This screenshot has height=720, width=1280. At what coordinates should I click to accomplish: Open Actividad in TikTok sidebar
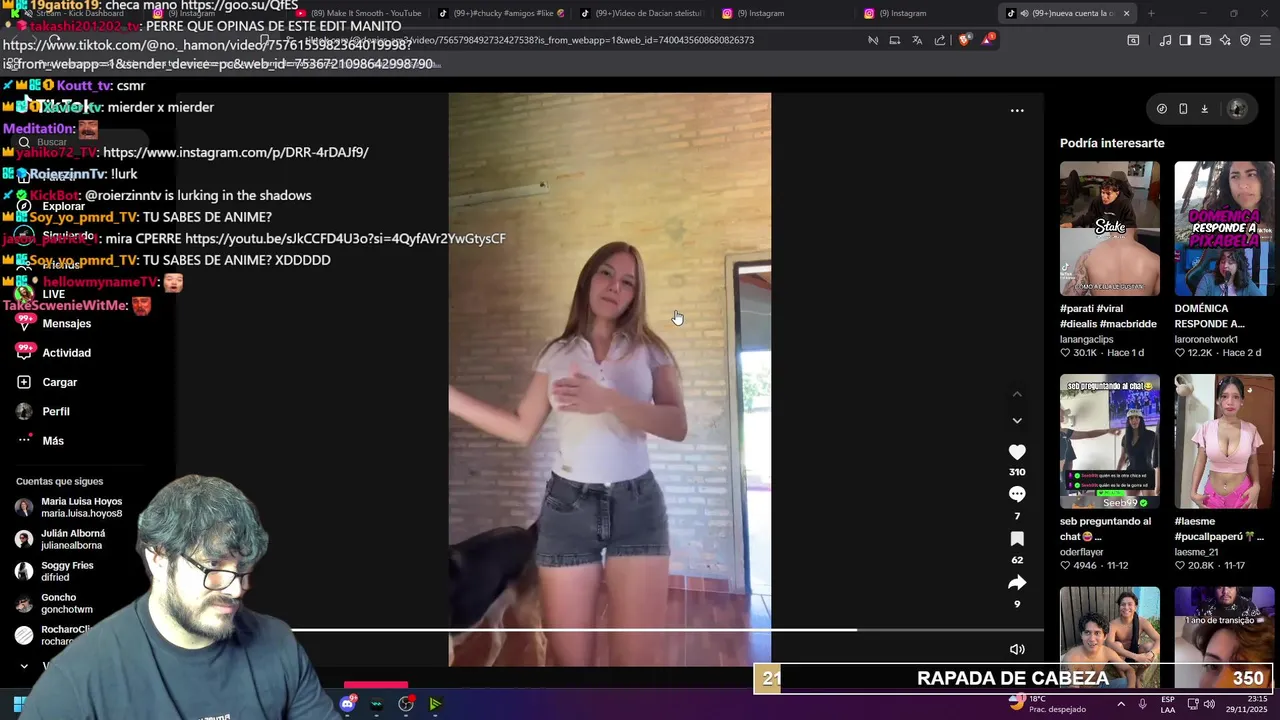click(x=66, y=353)
